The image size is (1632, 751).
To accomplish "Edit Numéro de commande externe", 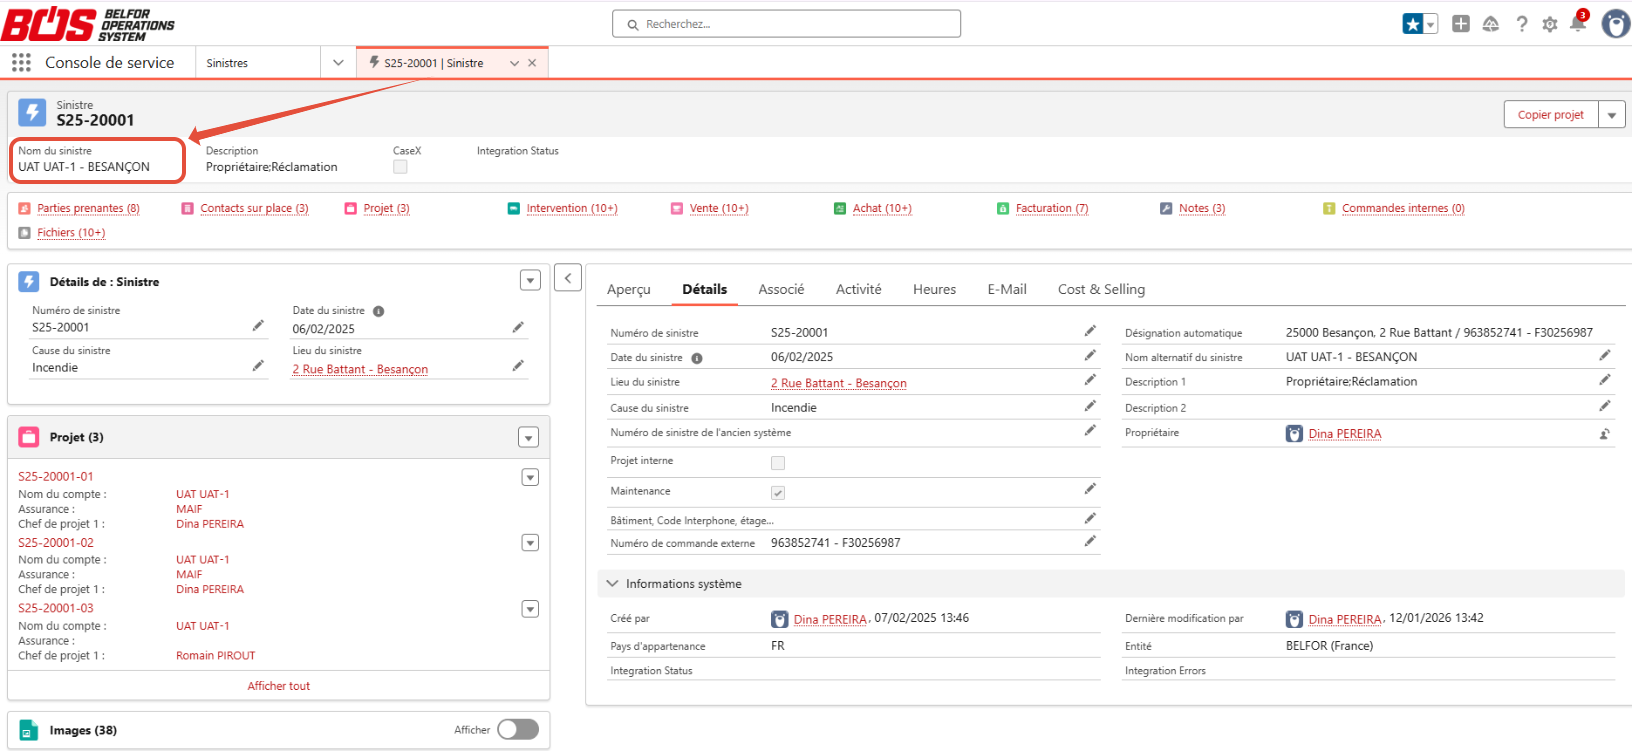I will point(1090,541).
